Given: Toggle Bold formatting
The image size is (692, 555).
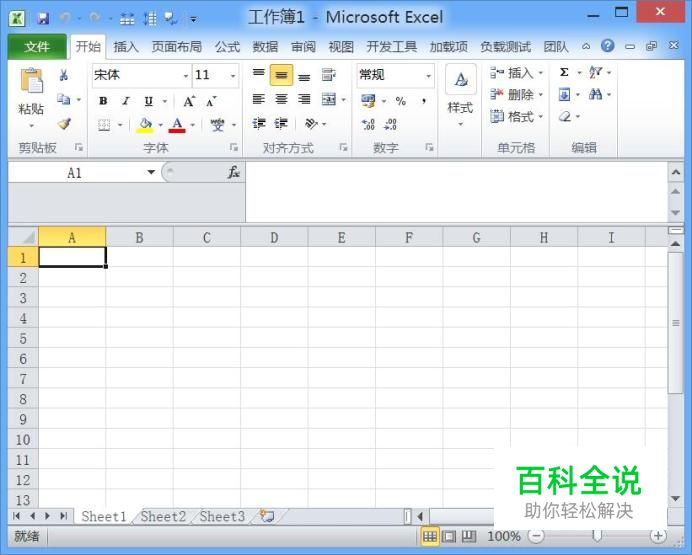Looking at the screenshot, I should [x=103, y=101].
